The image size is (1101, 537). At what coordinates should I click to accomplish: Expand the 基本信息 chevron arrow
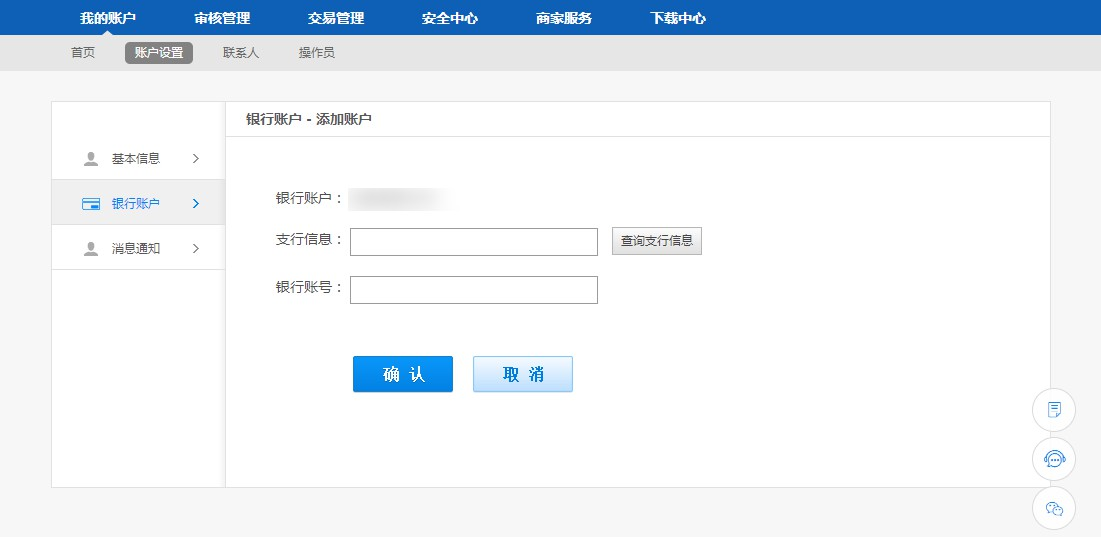tap(196, 159)
